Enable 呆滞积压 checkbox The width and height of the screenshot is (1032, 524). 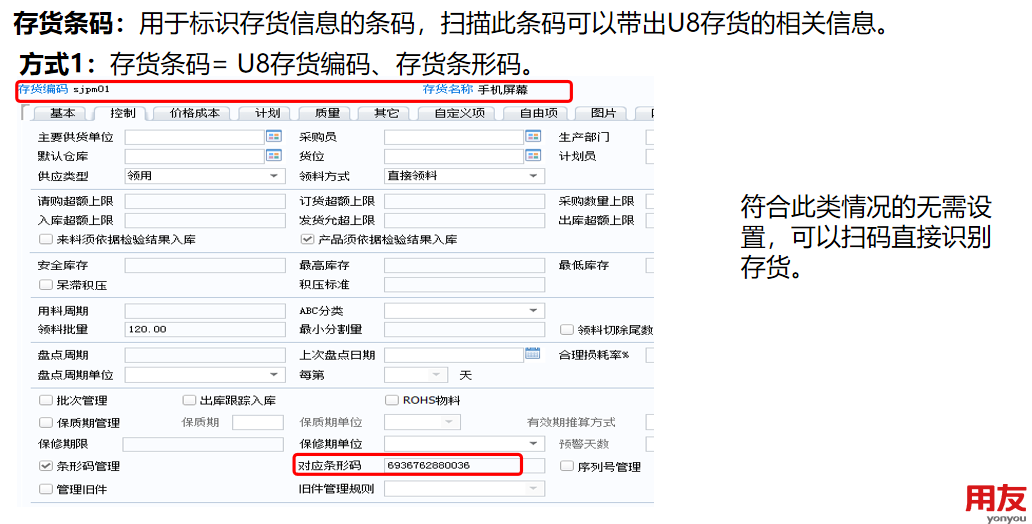pyautogui.click(x=45, y=285)
